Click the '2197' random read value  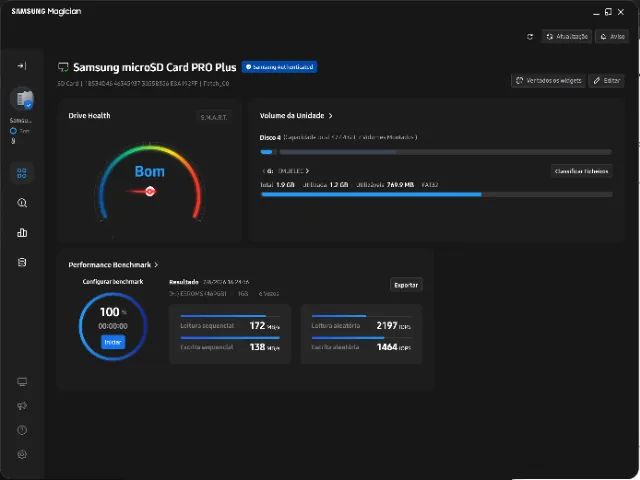(x=387, y=326)
